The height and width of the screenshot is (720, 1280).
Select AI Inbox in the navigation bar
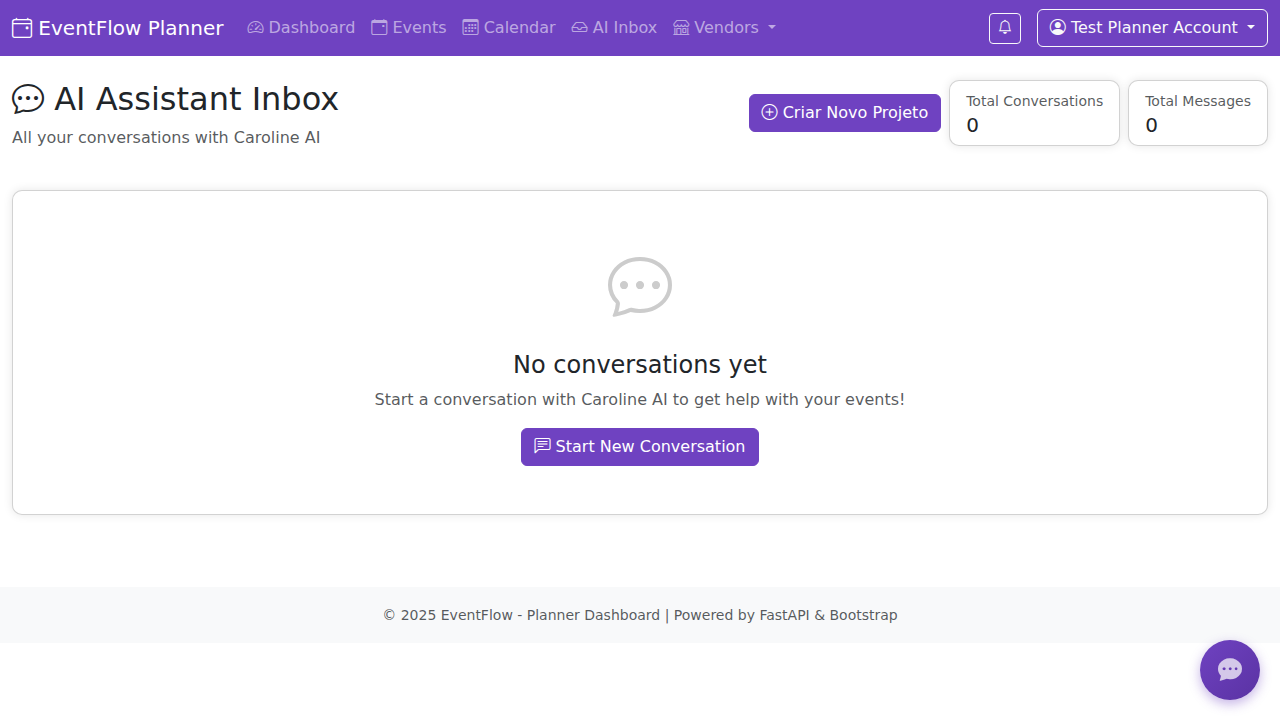614,28
